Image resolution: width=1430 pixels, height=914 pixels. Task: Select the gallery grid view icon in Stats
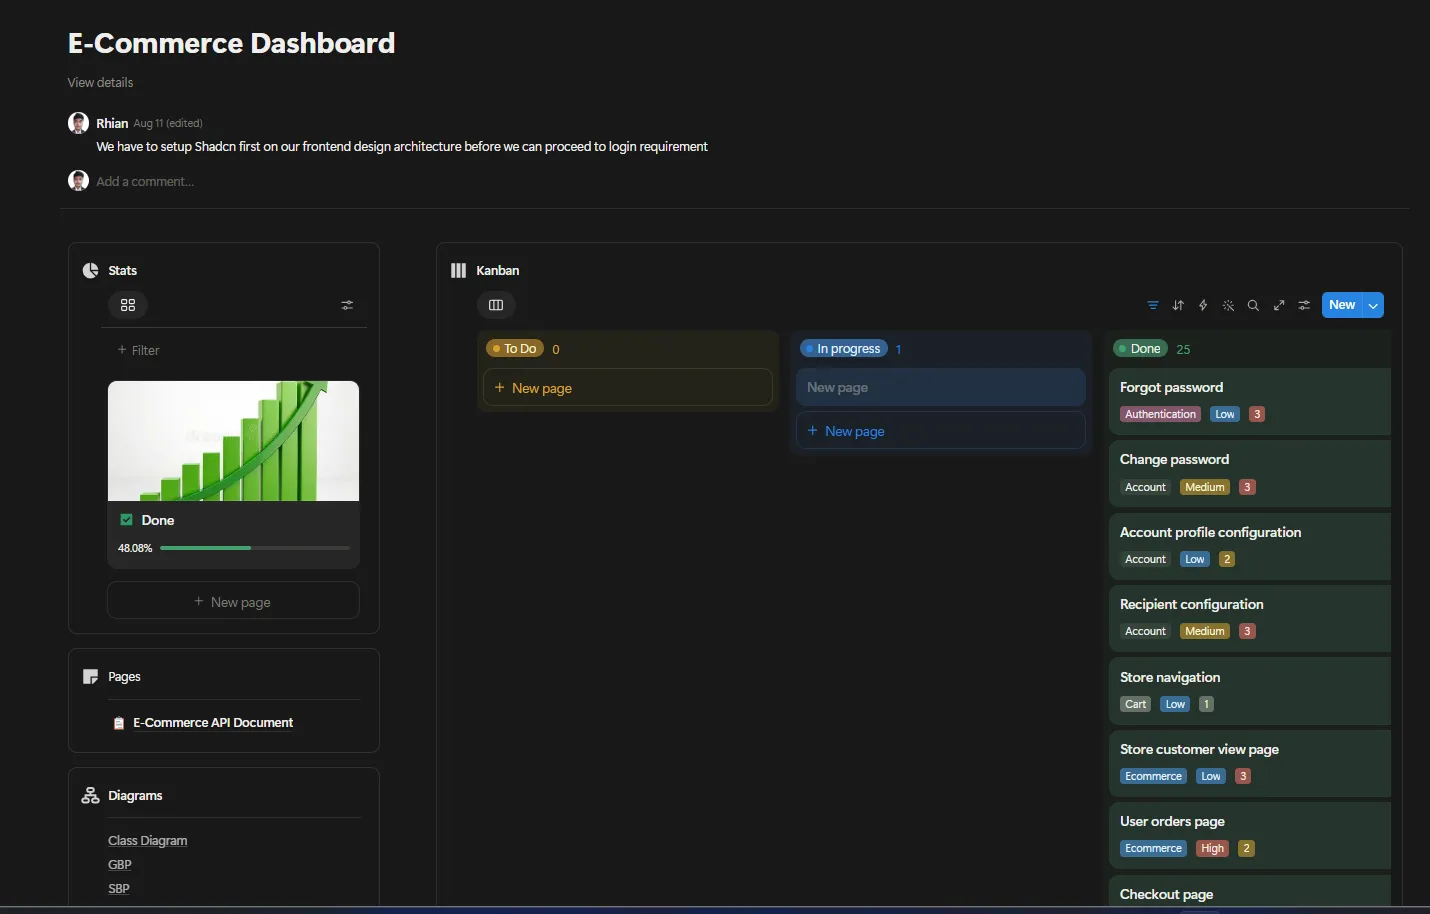[128, 305]
